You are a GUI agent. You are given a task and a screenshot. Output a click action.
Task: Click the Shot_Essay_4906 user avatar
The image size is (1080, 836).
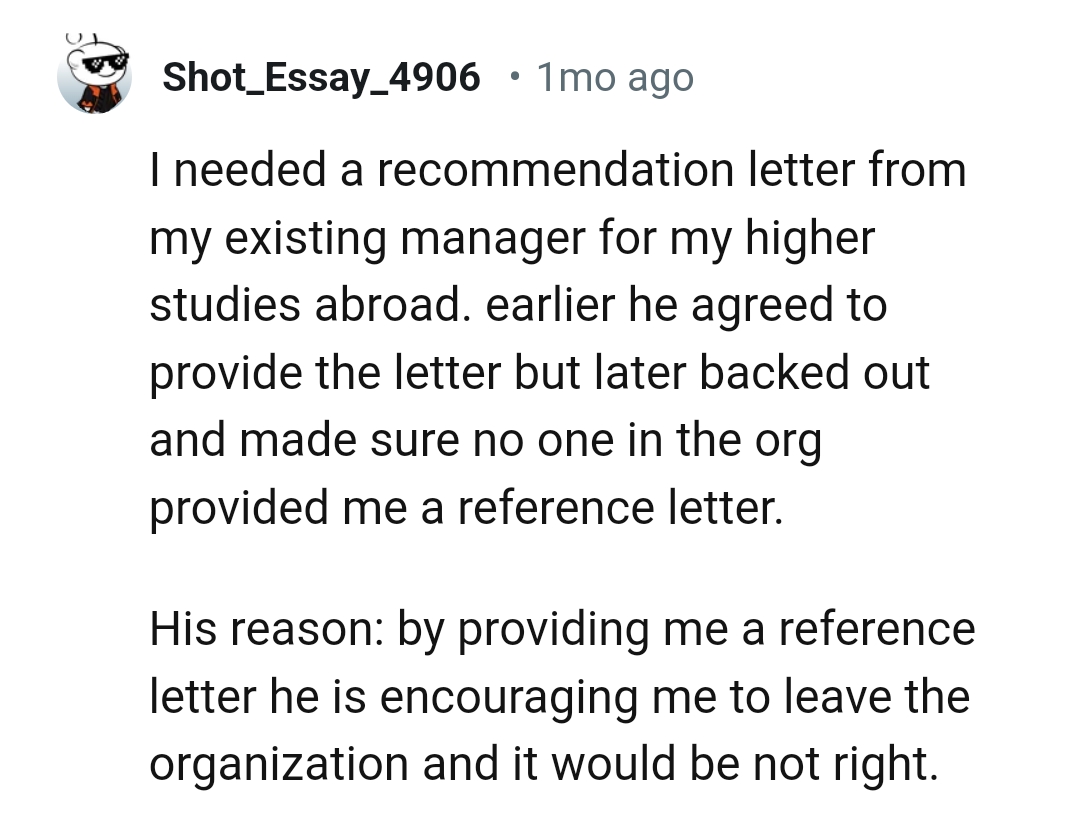pyautogui.click(x=95, y=78)
